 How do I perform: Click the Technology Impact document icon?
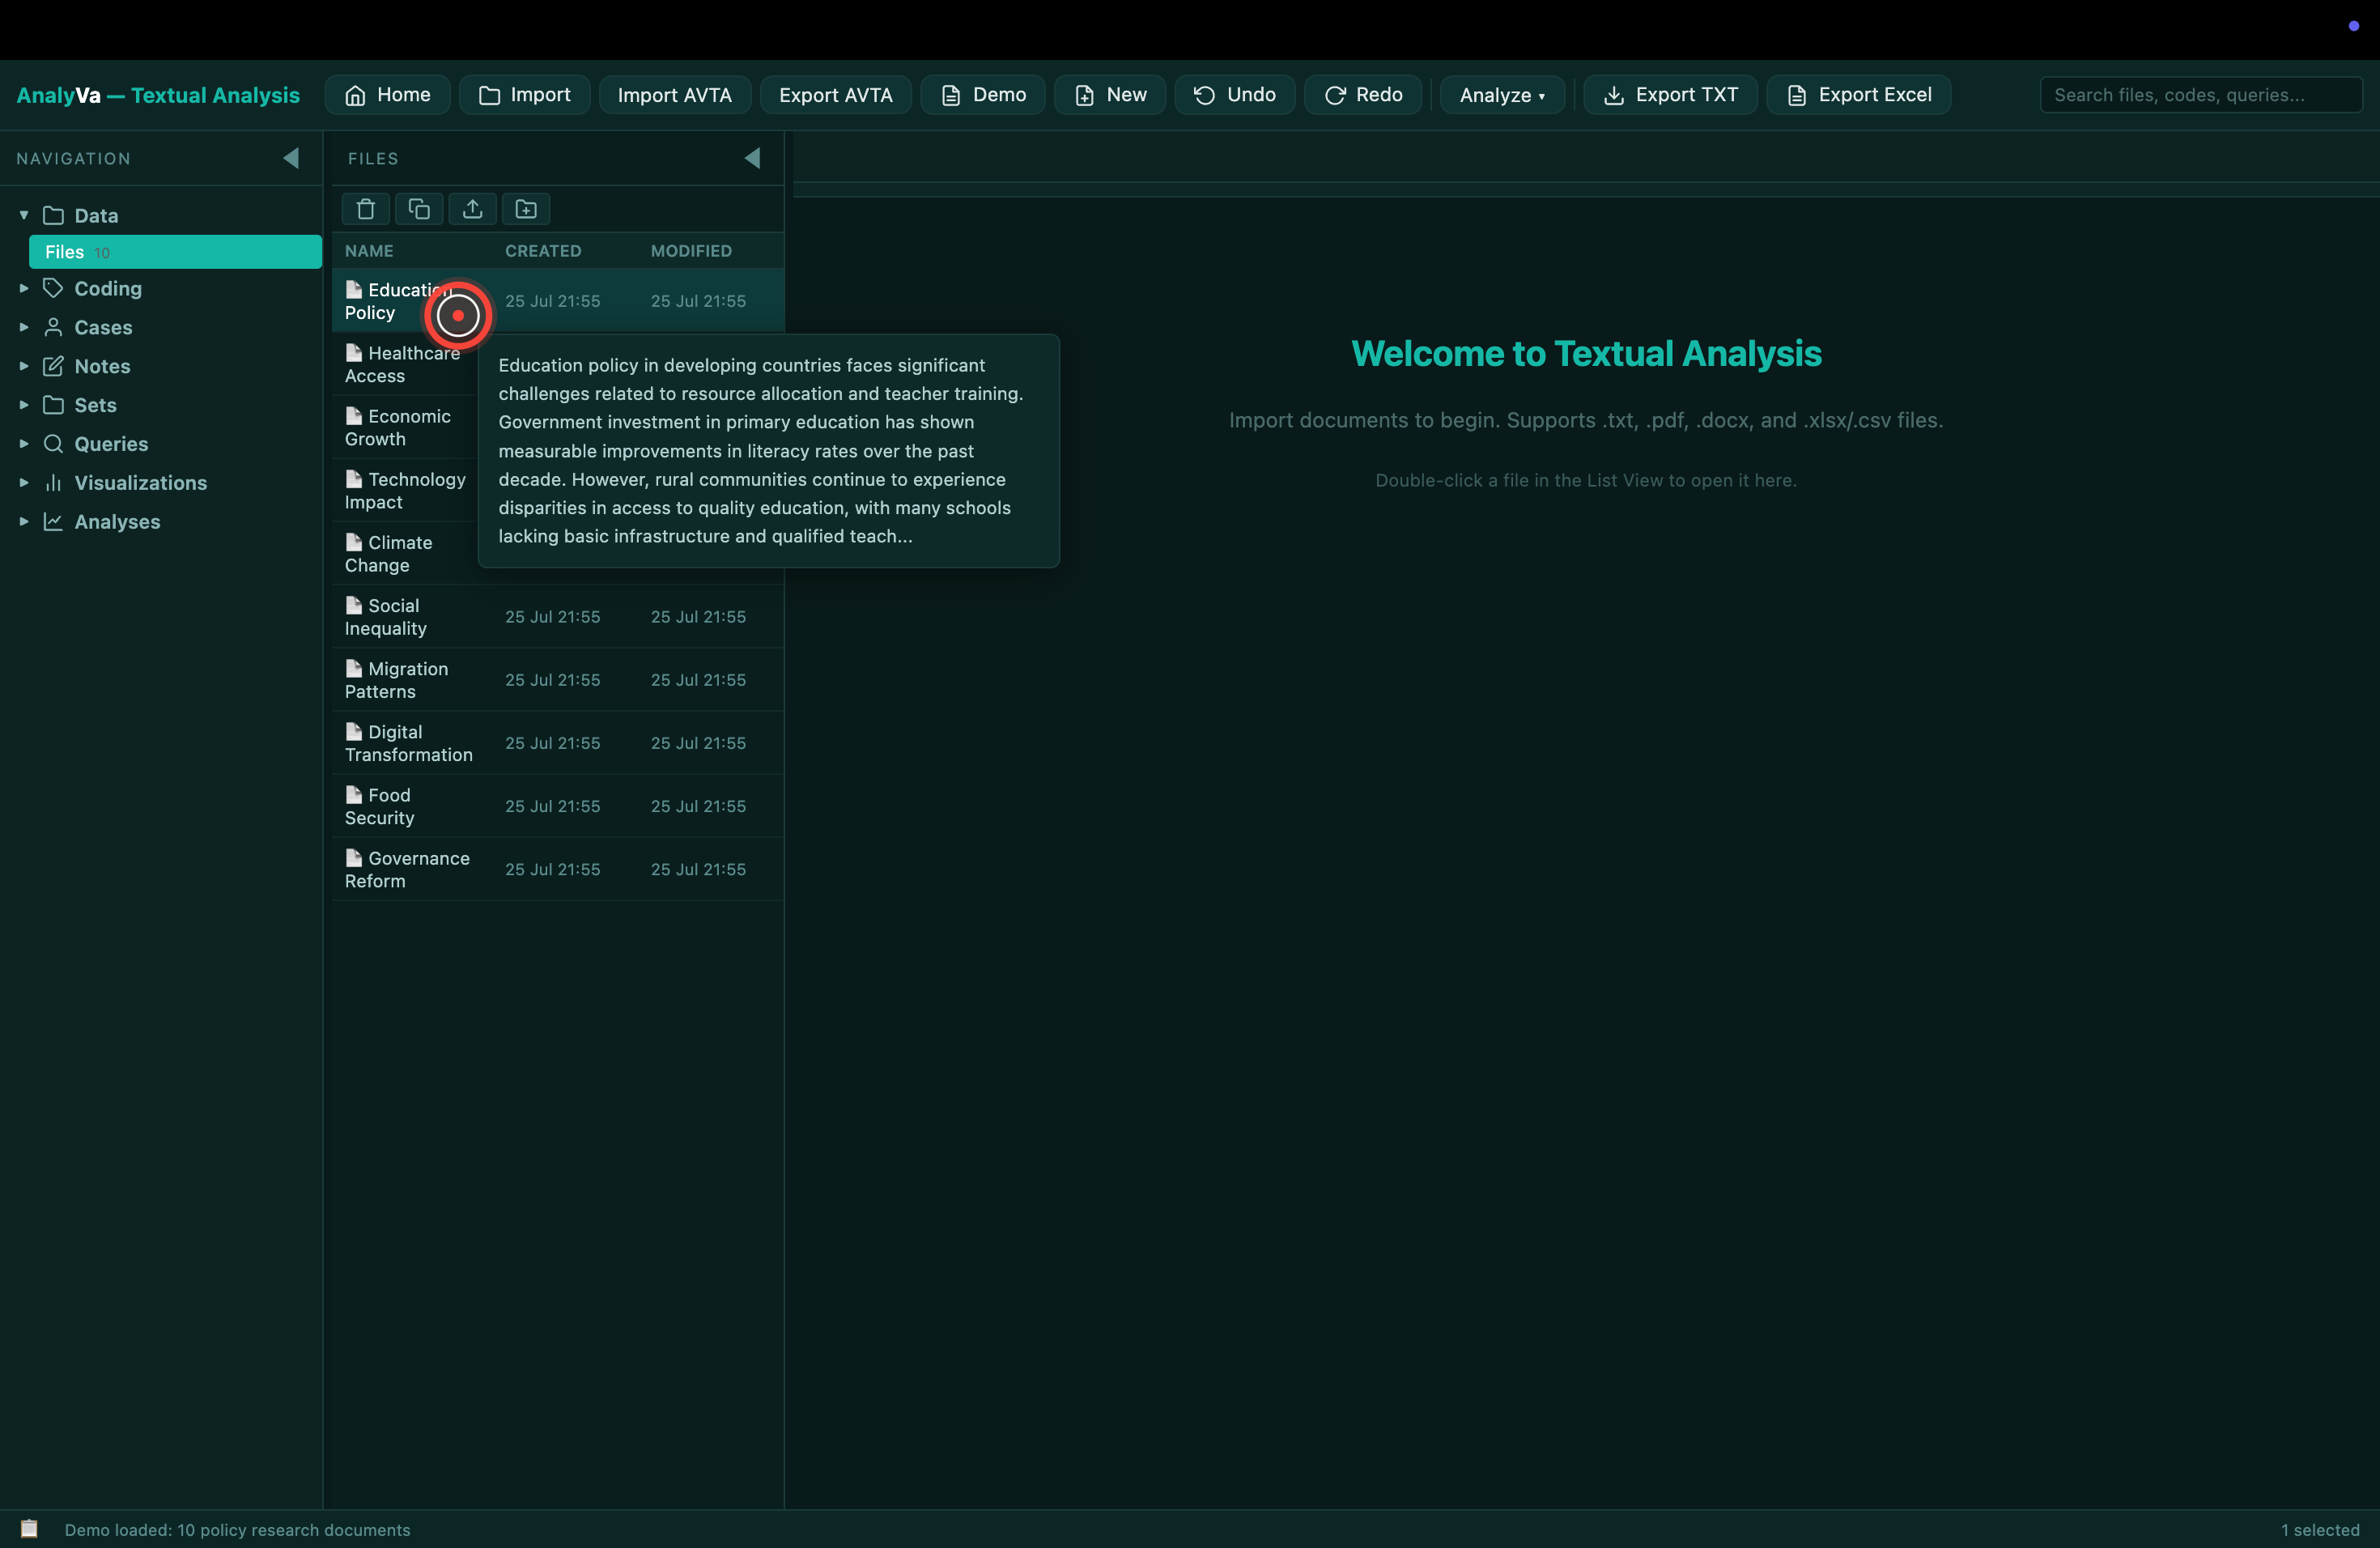tap(354, 478)
